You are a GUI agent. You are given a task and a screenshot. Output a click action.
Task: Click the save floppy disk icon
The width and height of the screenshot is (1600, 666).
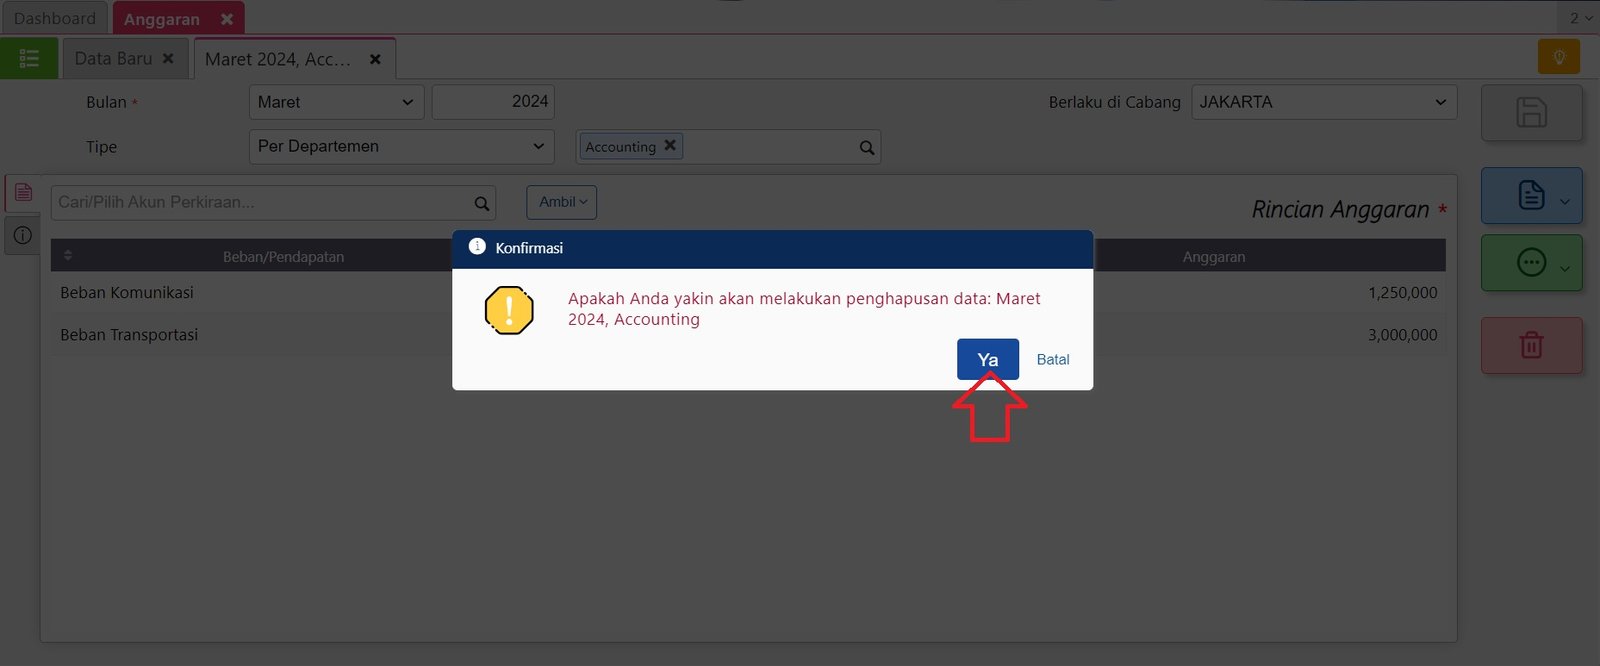click(x=1531, y=112)
